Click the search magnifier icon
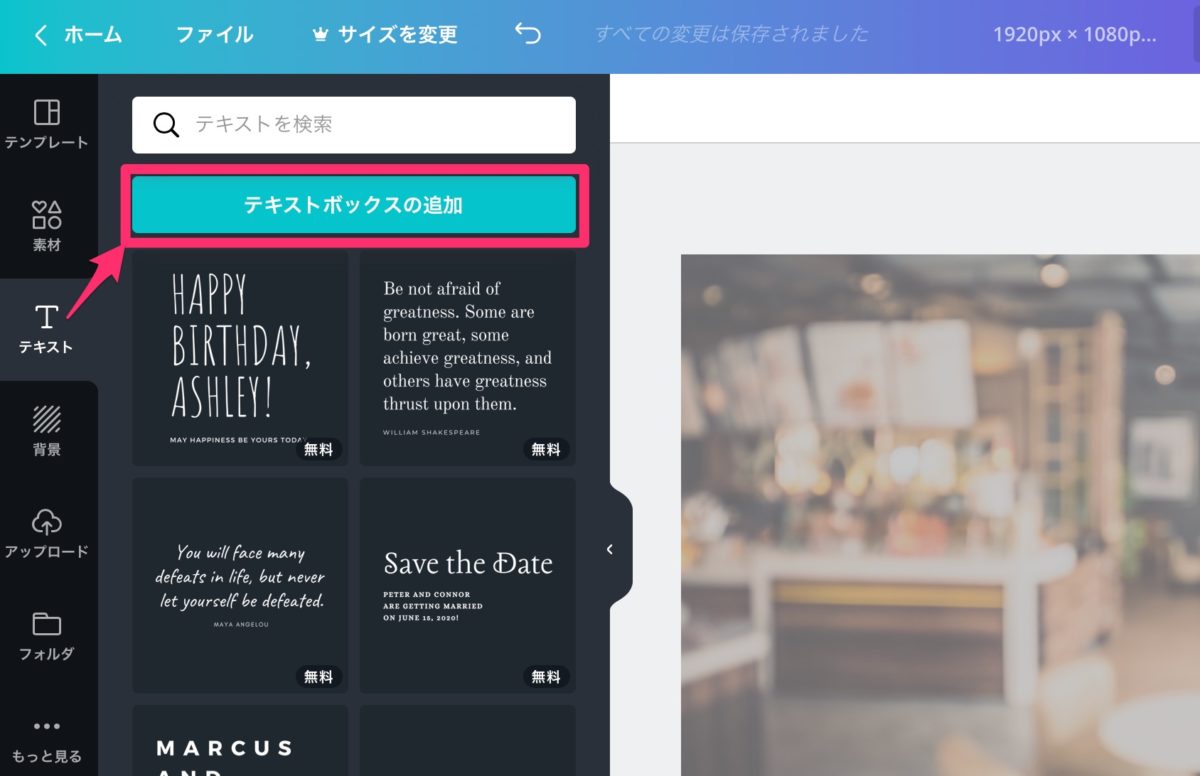The height and width of the screenshot is (776, 1200). click(166, 125)
